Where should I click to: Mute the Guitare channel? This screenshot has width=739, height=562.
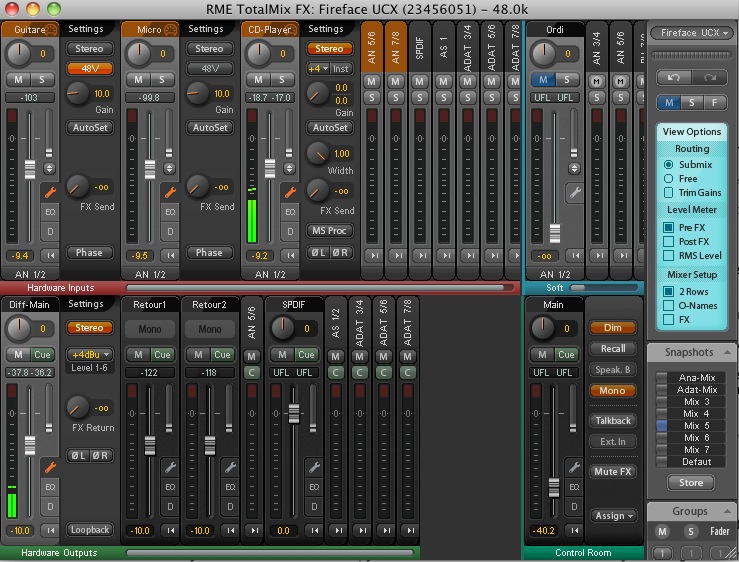point(18,80)
